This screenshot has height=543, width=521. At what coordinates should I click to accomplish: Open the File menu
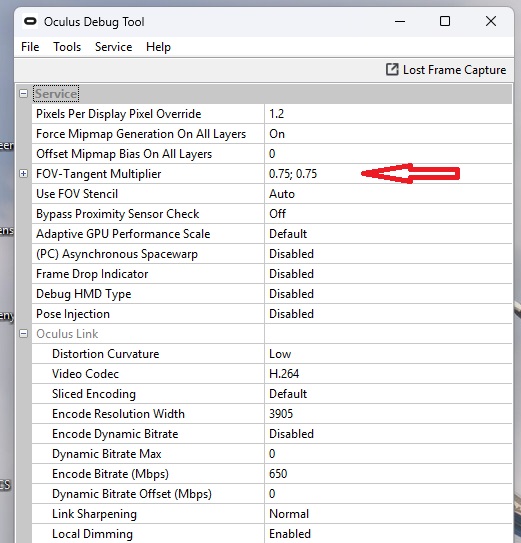(30, 47)
